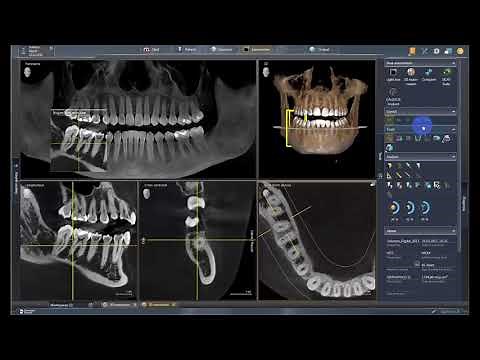This screenshot has height=360, width=480.
Task: Click the first icon in the lower Analysis row
Action: coord(389,185)
